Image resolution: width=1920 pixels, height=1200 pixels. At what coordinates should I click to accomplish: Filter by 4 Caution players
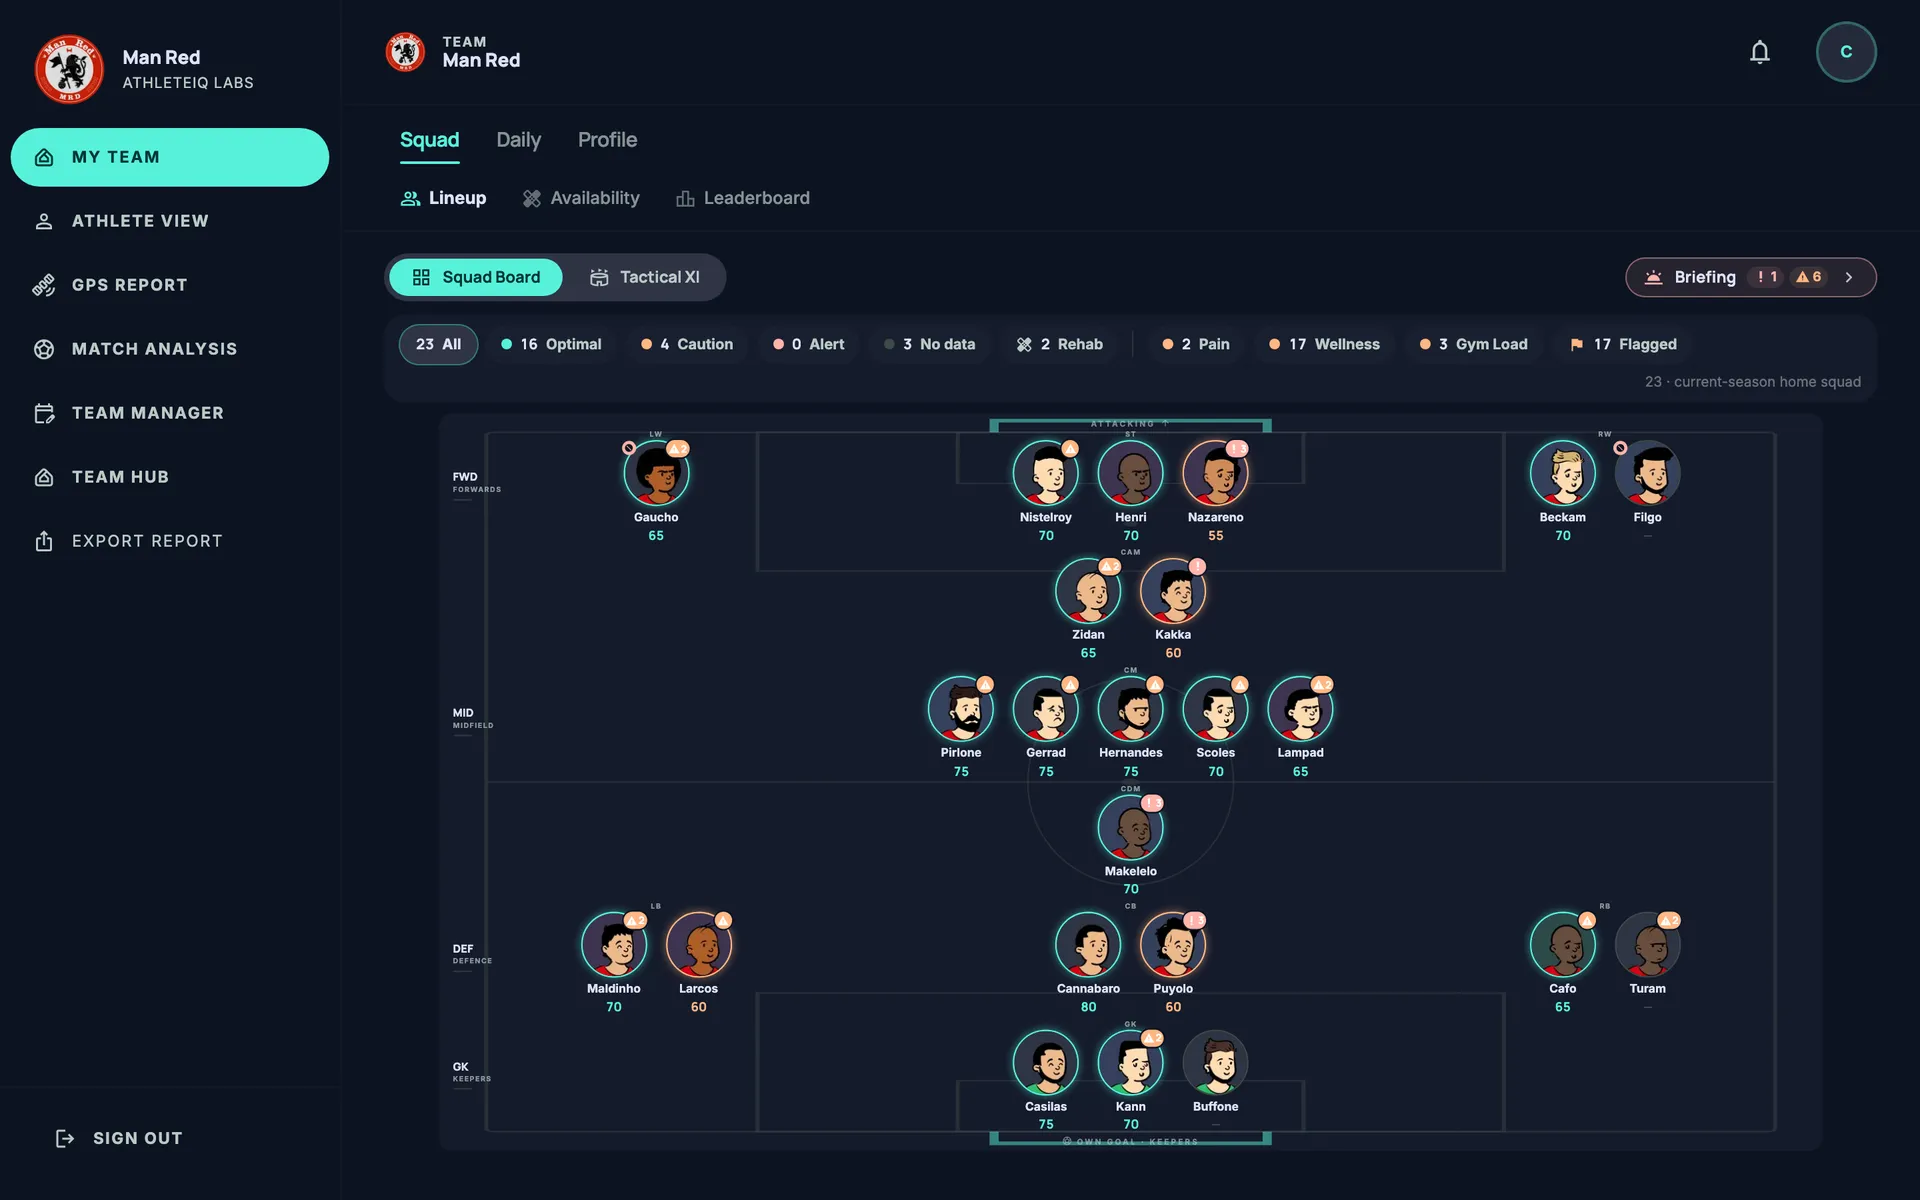687,344
